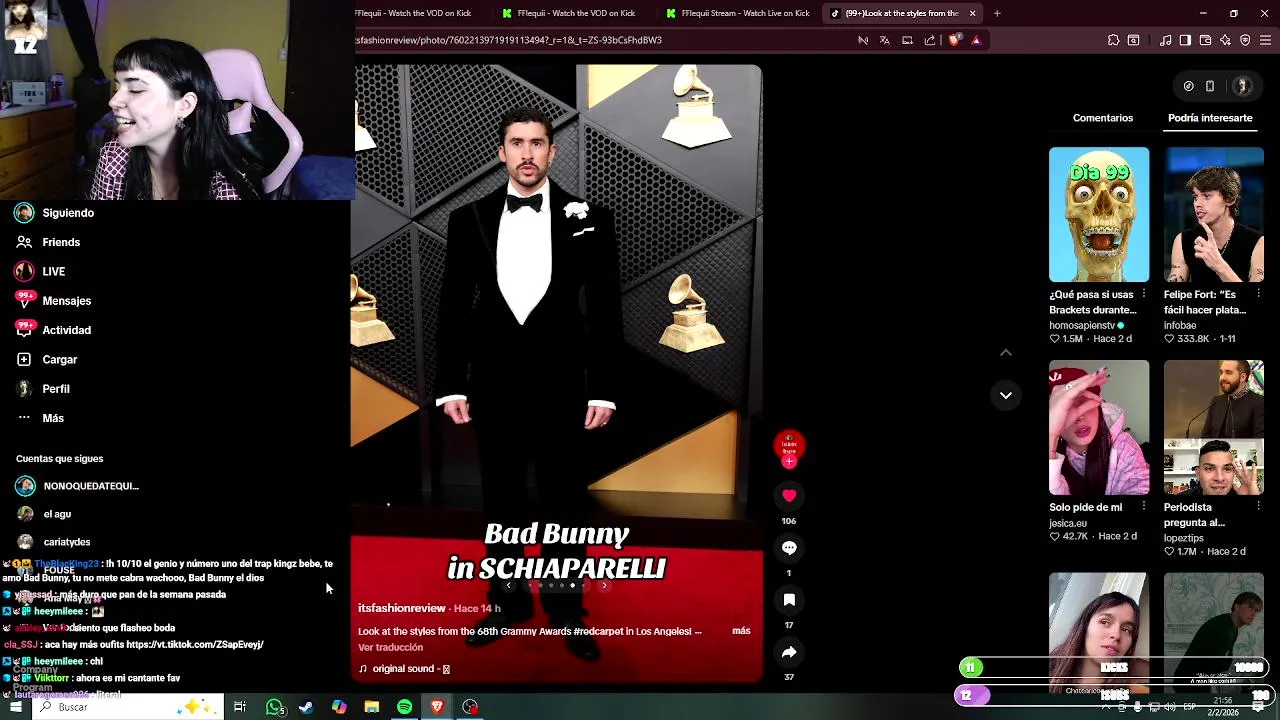Open options for 'Periodista pregunta al...' video

(x=1258, y=507)
